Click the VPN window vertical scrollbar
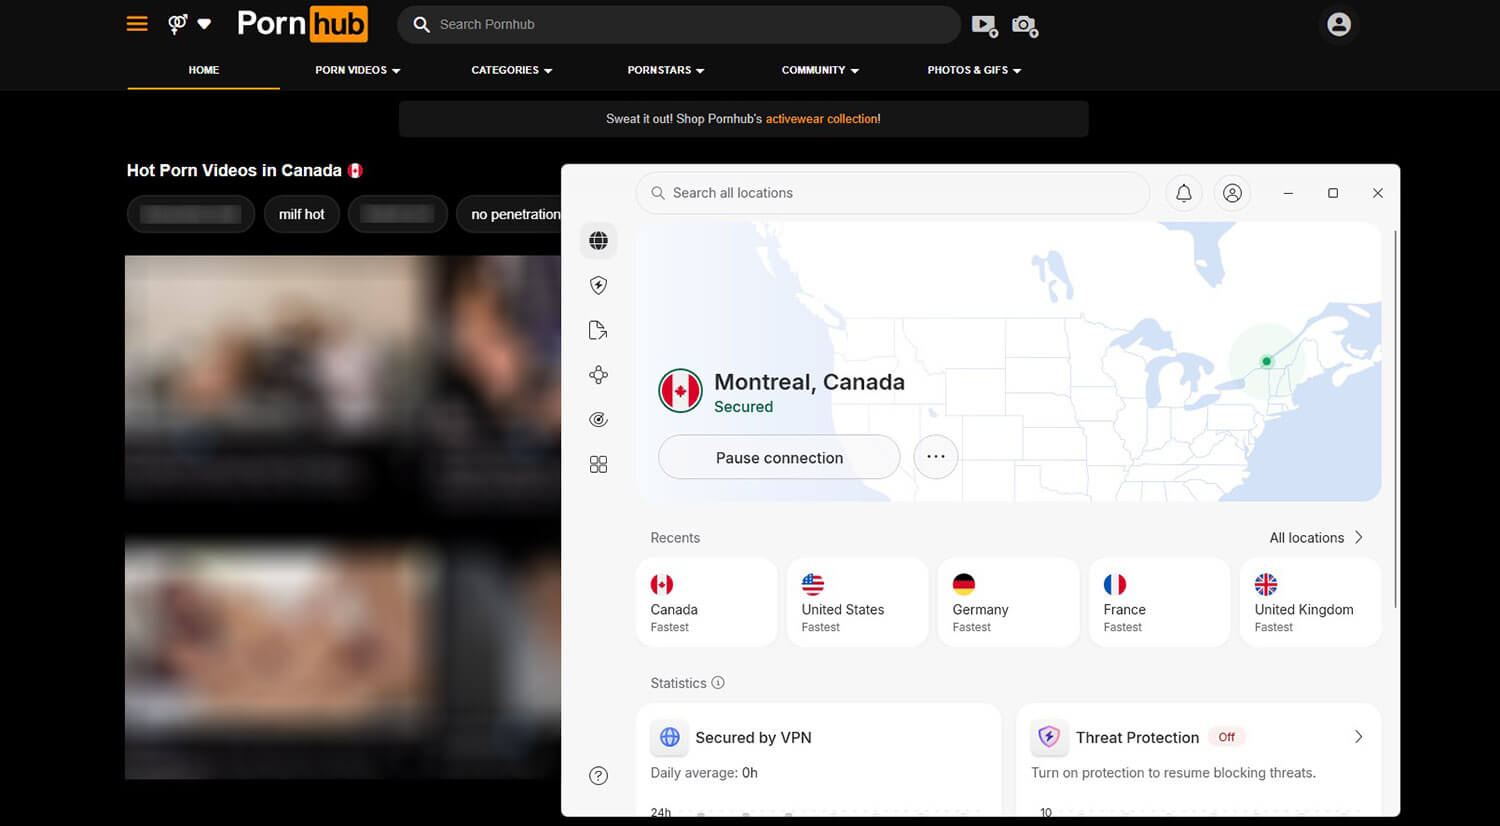 click(1394, 418)
